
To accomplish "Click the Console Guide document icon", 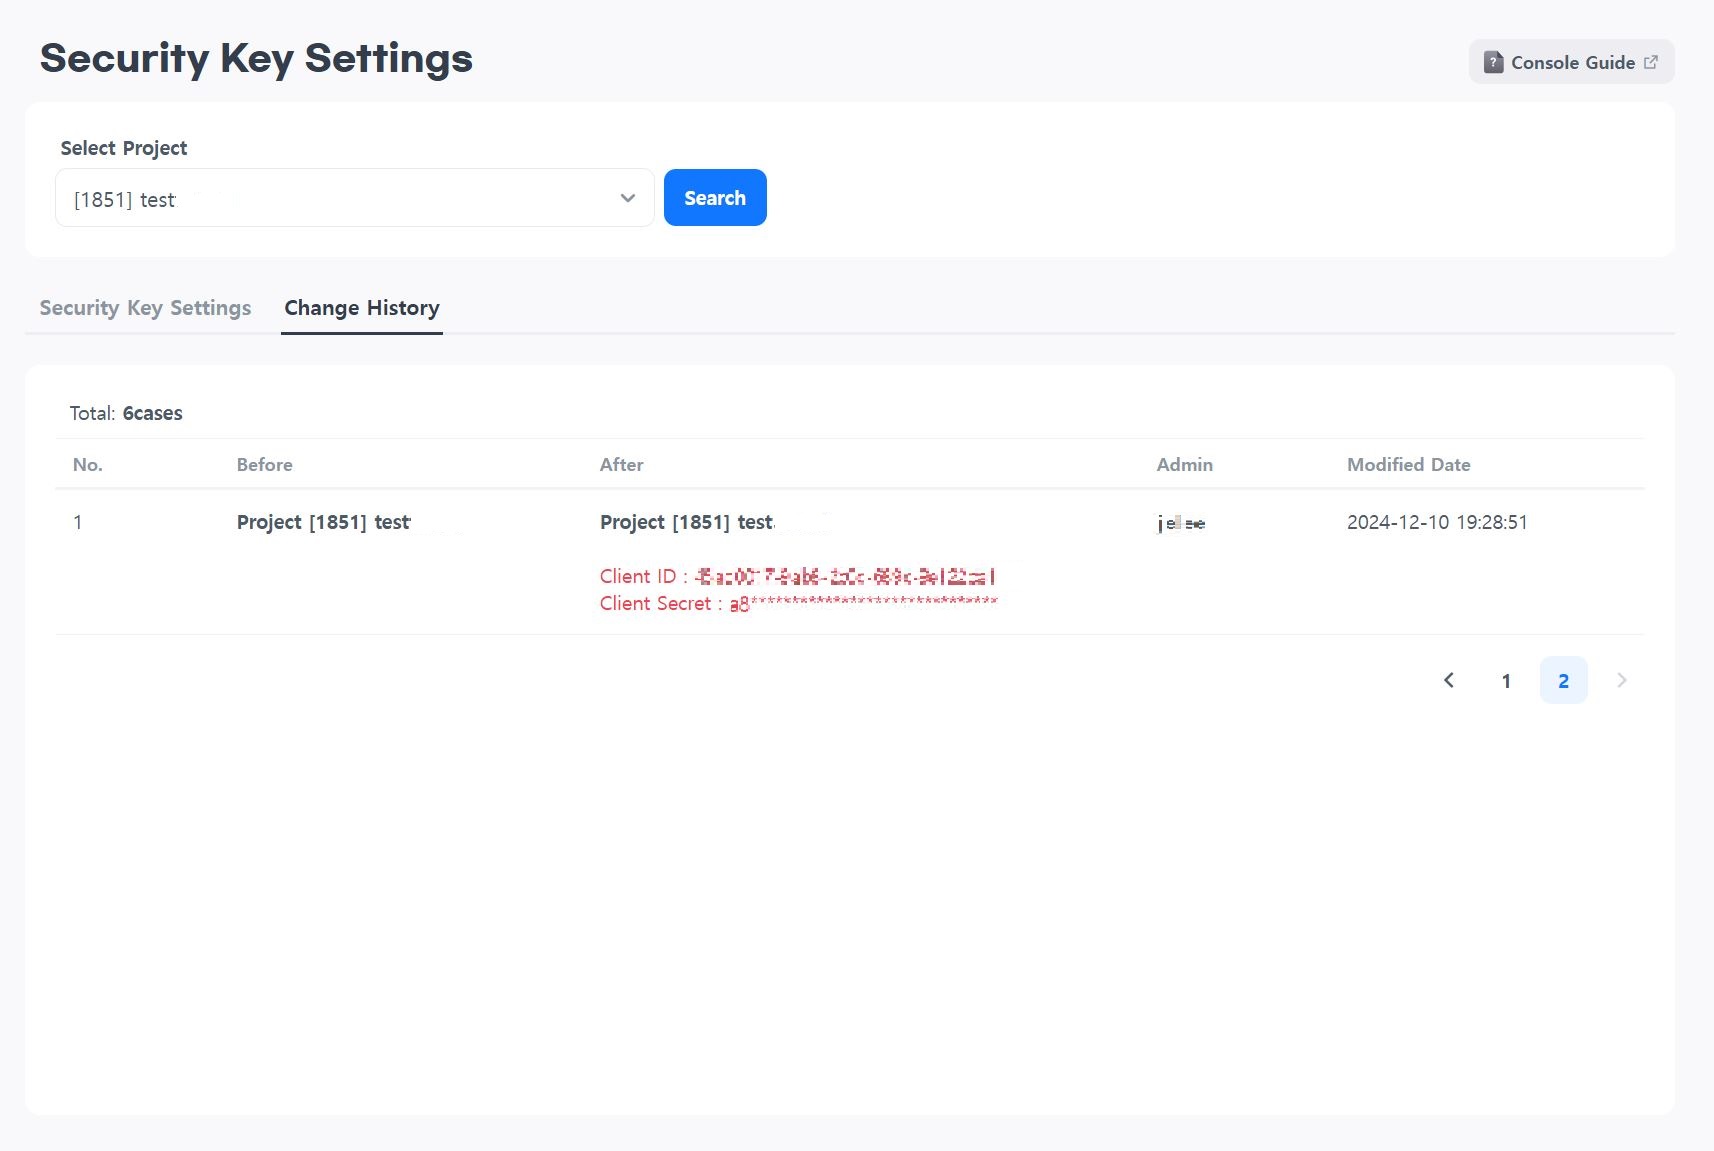I will point(1493,62).
